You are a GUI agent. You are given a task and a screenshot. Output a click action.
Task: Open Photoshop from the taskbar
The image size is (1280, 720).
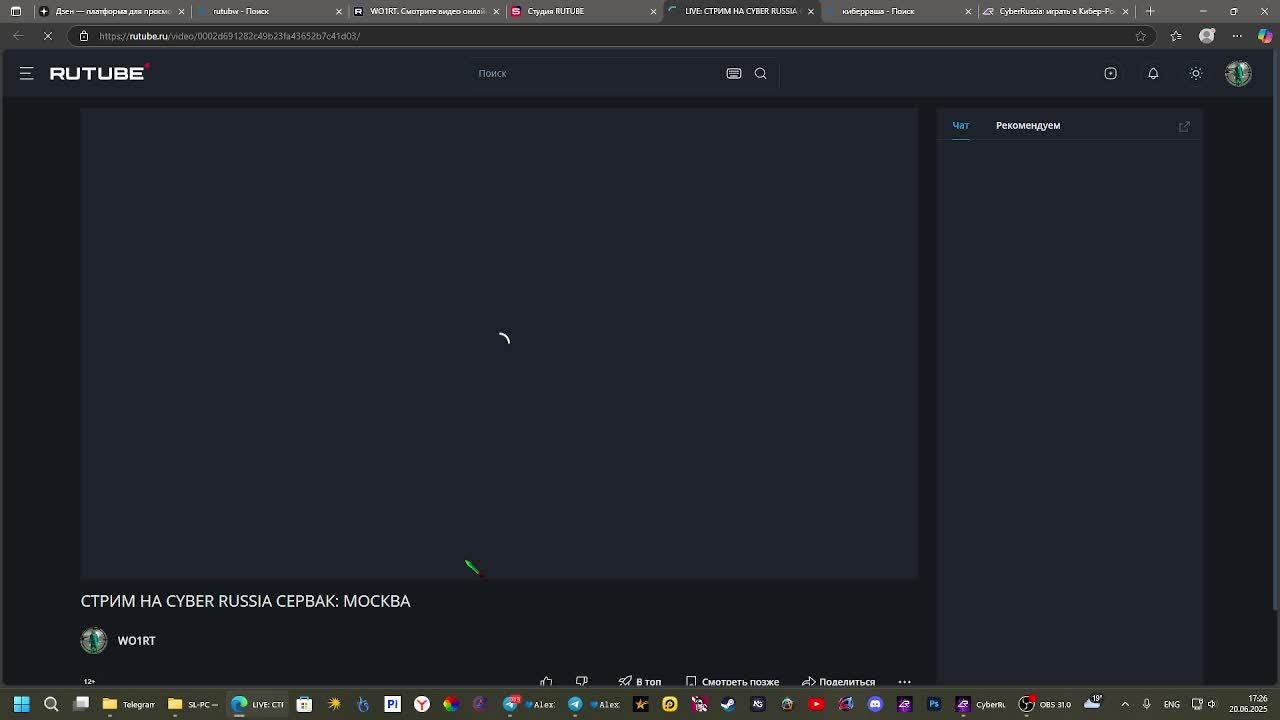(x=934, y=704)
